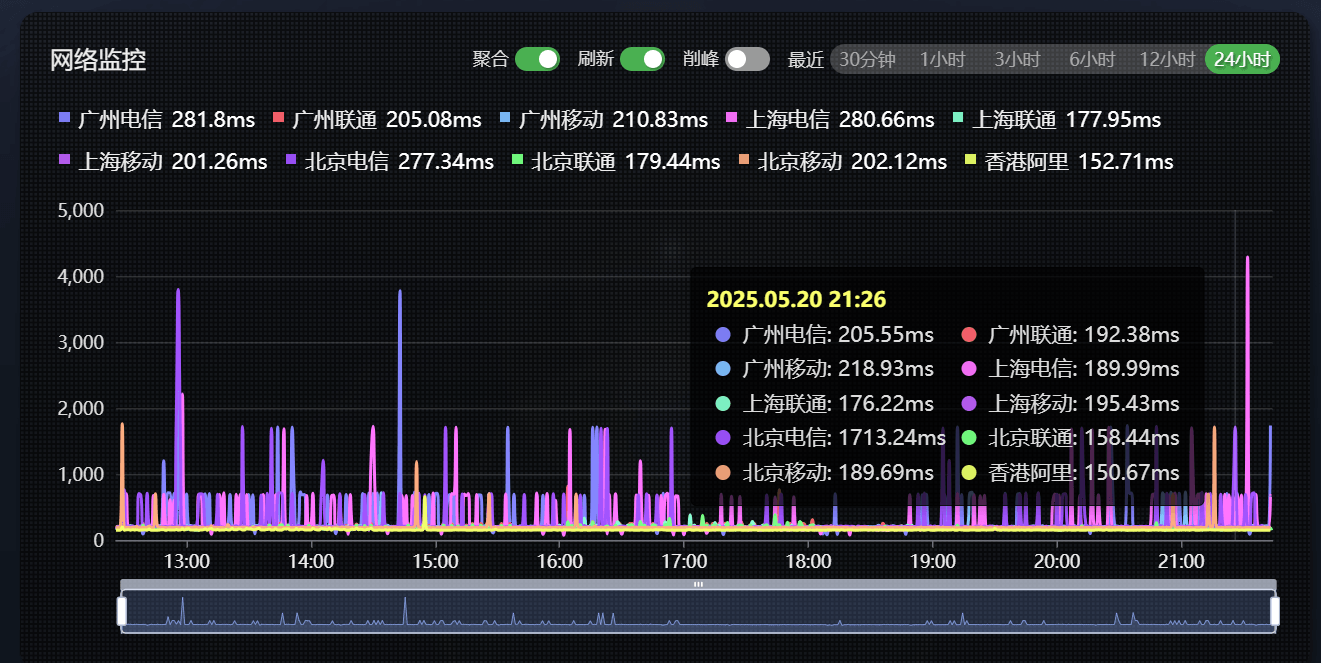Hide the 北京移动 series
Viewport: 1321px width, 663px height.
pos(745,161)
